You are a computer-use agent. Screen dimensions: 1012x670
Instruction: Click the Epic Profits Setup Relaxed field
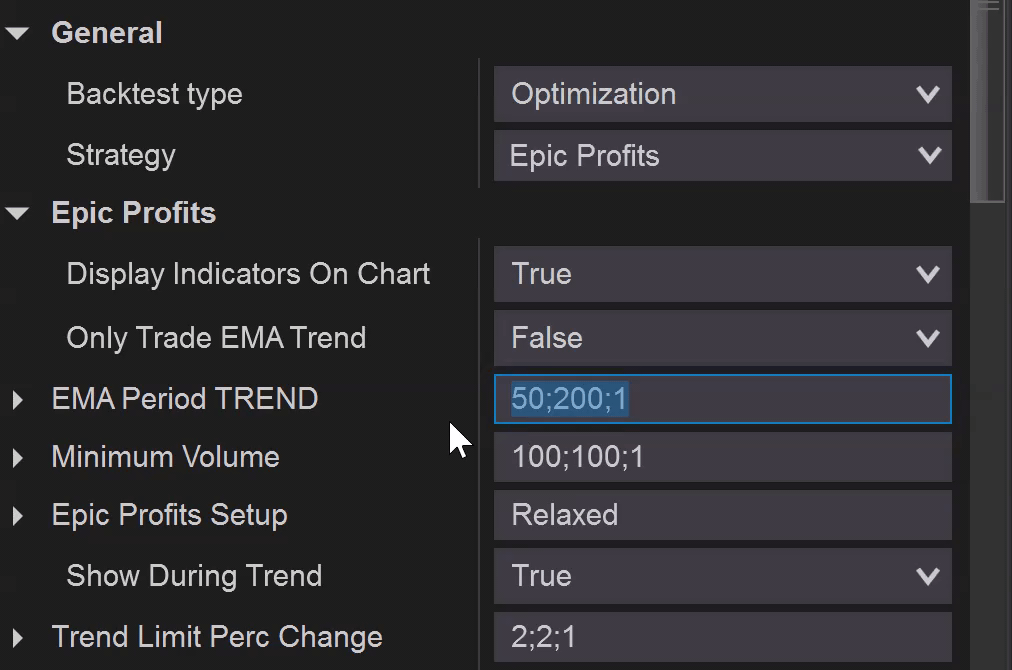(x=722, y=515)
